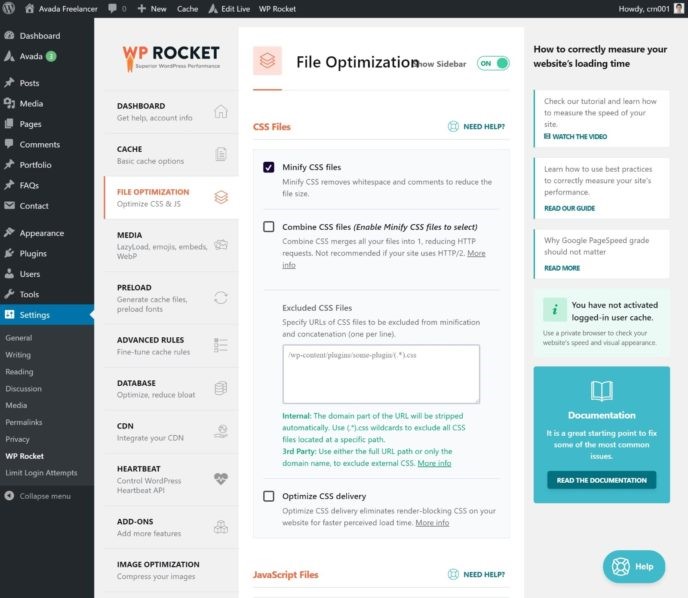Click the Appearance brush icon

(x=9, y=233)
